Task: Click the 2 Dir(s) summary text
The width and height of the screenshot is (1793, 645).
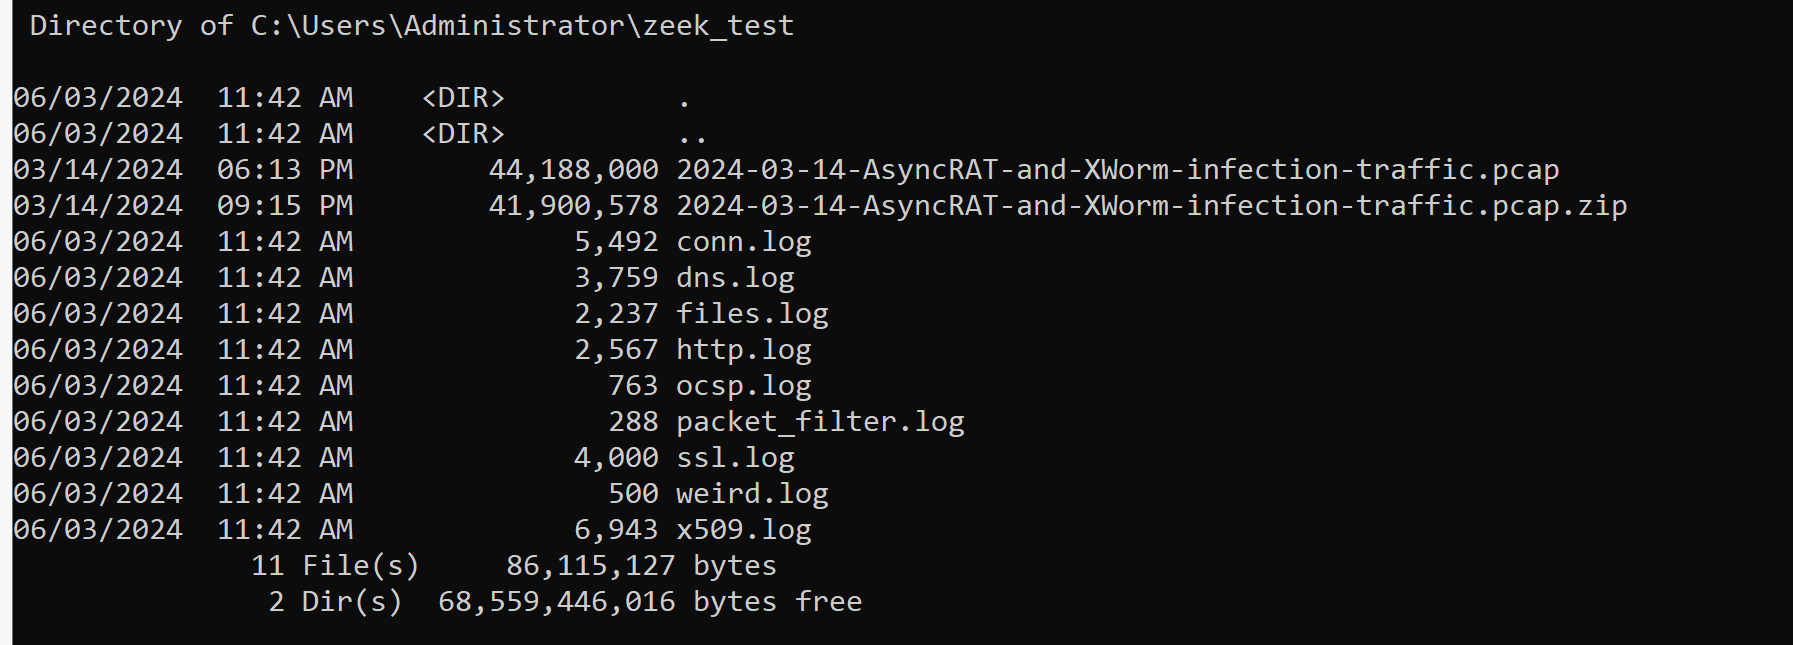Action: (335, 602)
